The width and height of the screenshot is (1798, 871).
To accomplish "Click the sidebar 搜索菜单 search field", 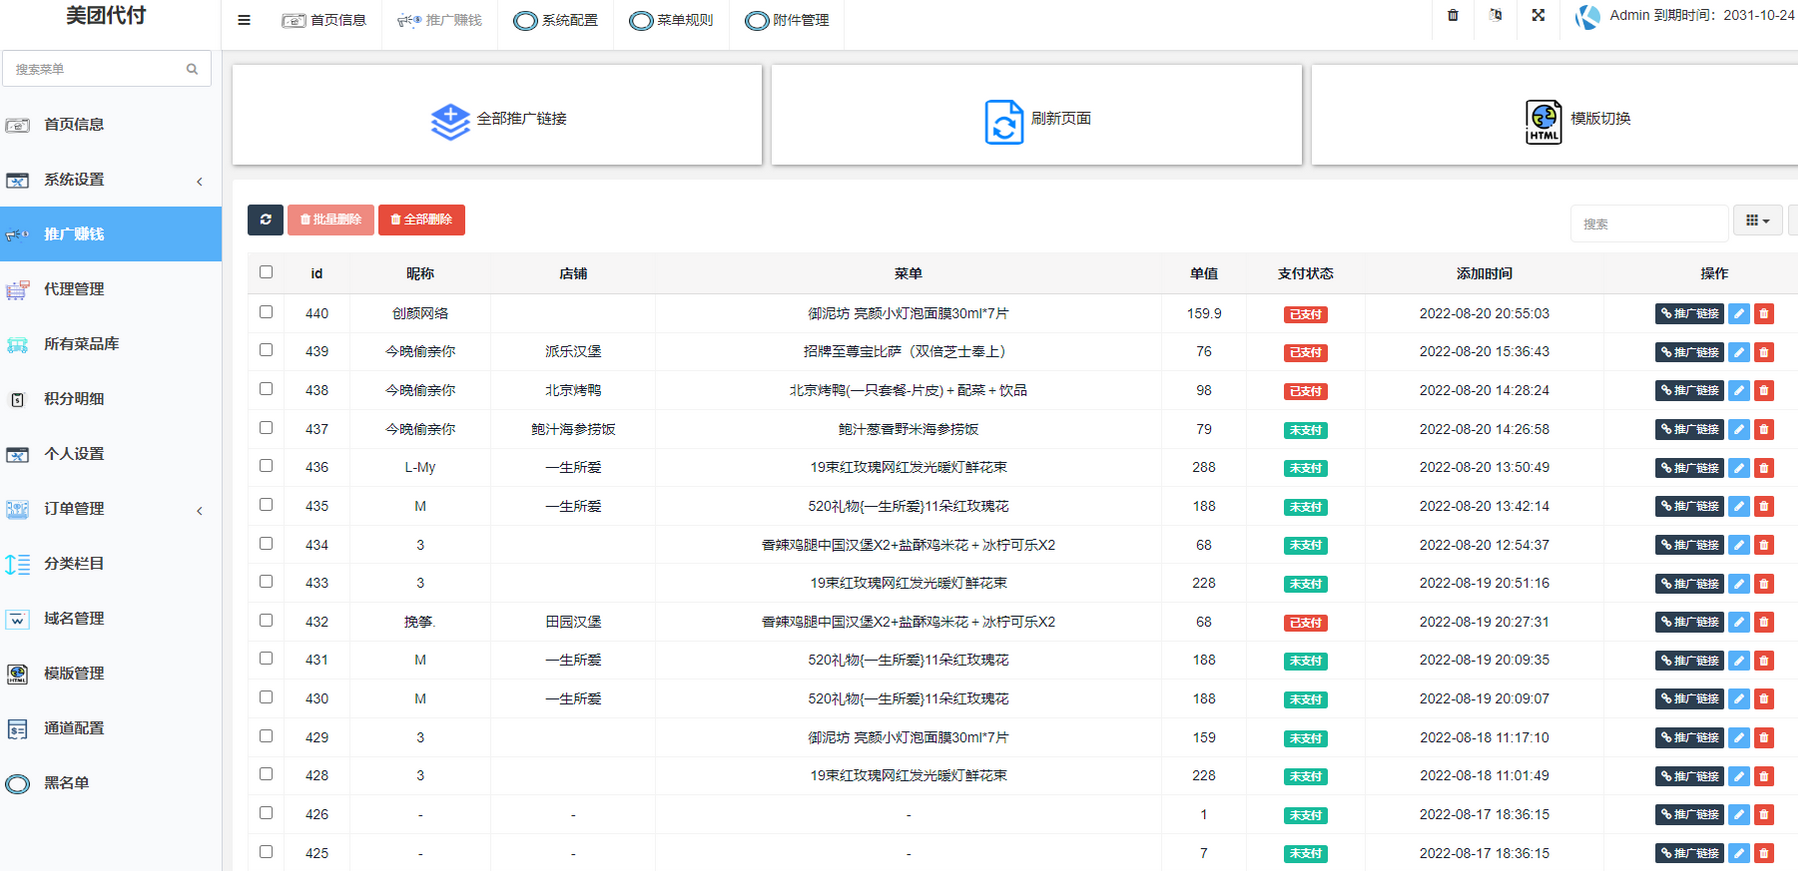I will [107, 69].
